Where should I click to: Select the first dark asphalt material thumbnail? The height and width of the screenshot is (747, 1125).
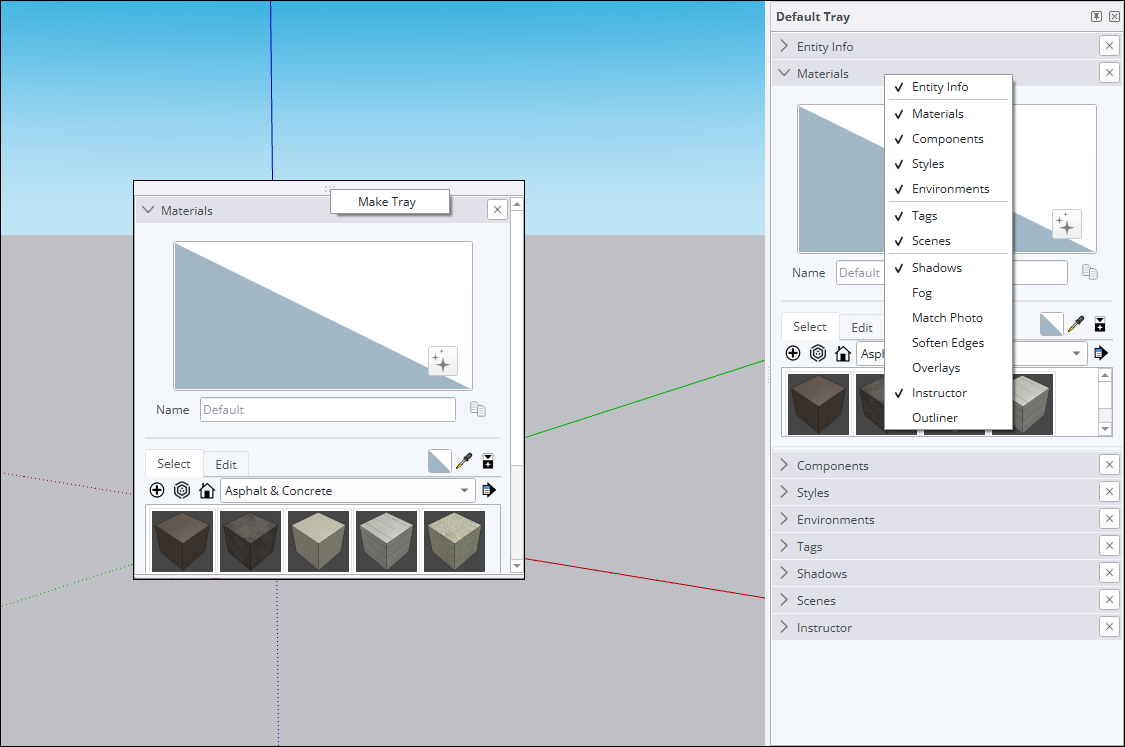point(182,540)
